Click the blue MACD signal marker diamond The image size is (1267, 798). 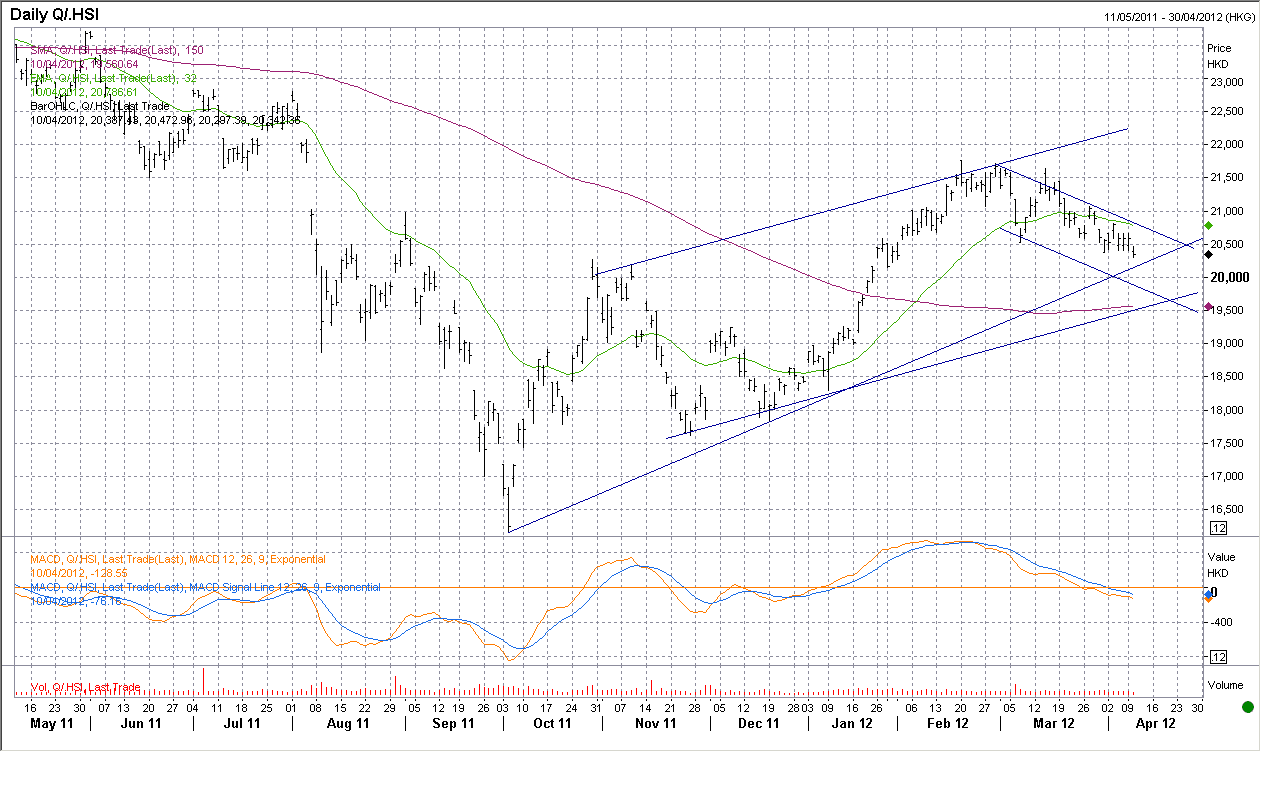pos(1207,593)
